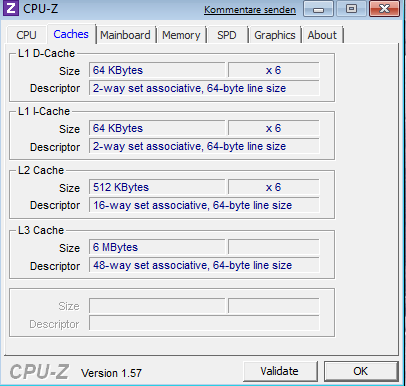406x386 pixels.
Task: Click the L3 Cache size field 6 MBytes
Action: (x=157, y=247)
